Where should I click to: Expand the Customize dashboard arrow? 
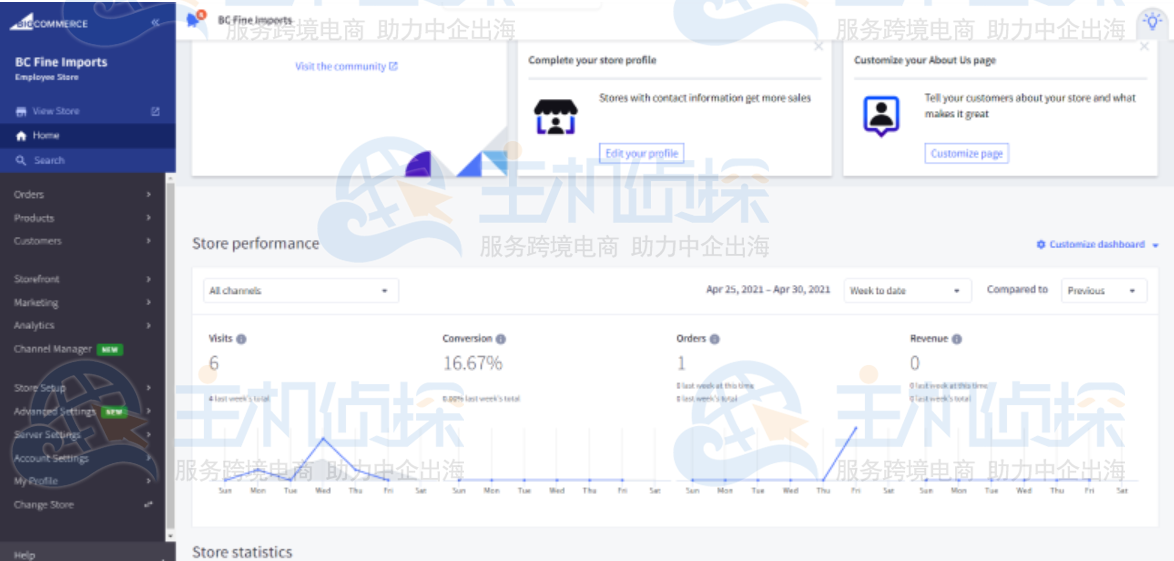[x=1155, y=245]
